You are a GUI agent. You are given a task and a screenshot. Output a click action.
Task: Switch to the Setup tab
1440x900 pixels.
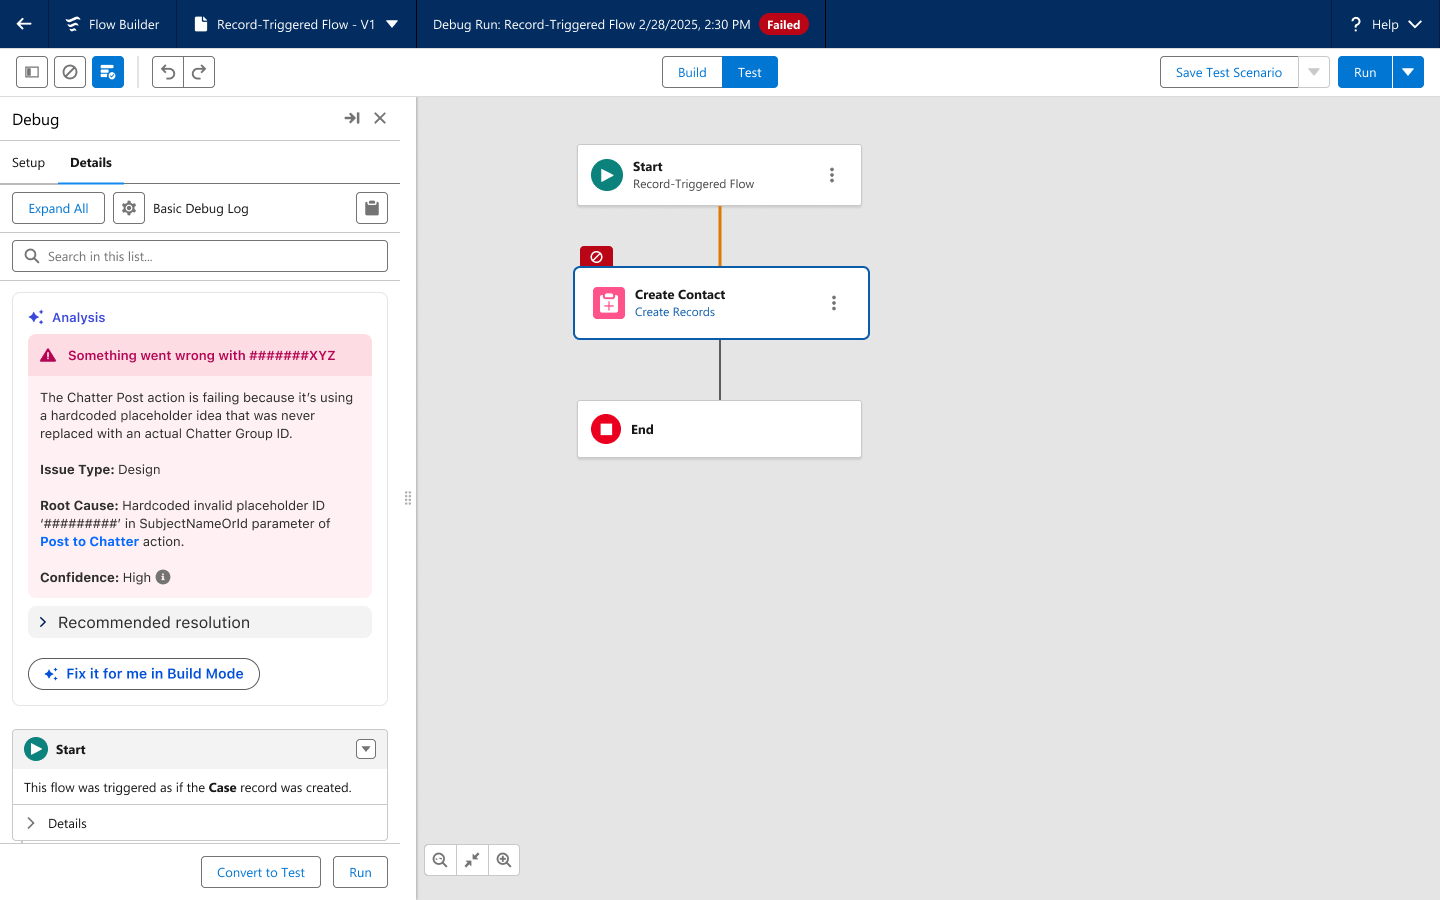28,162
